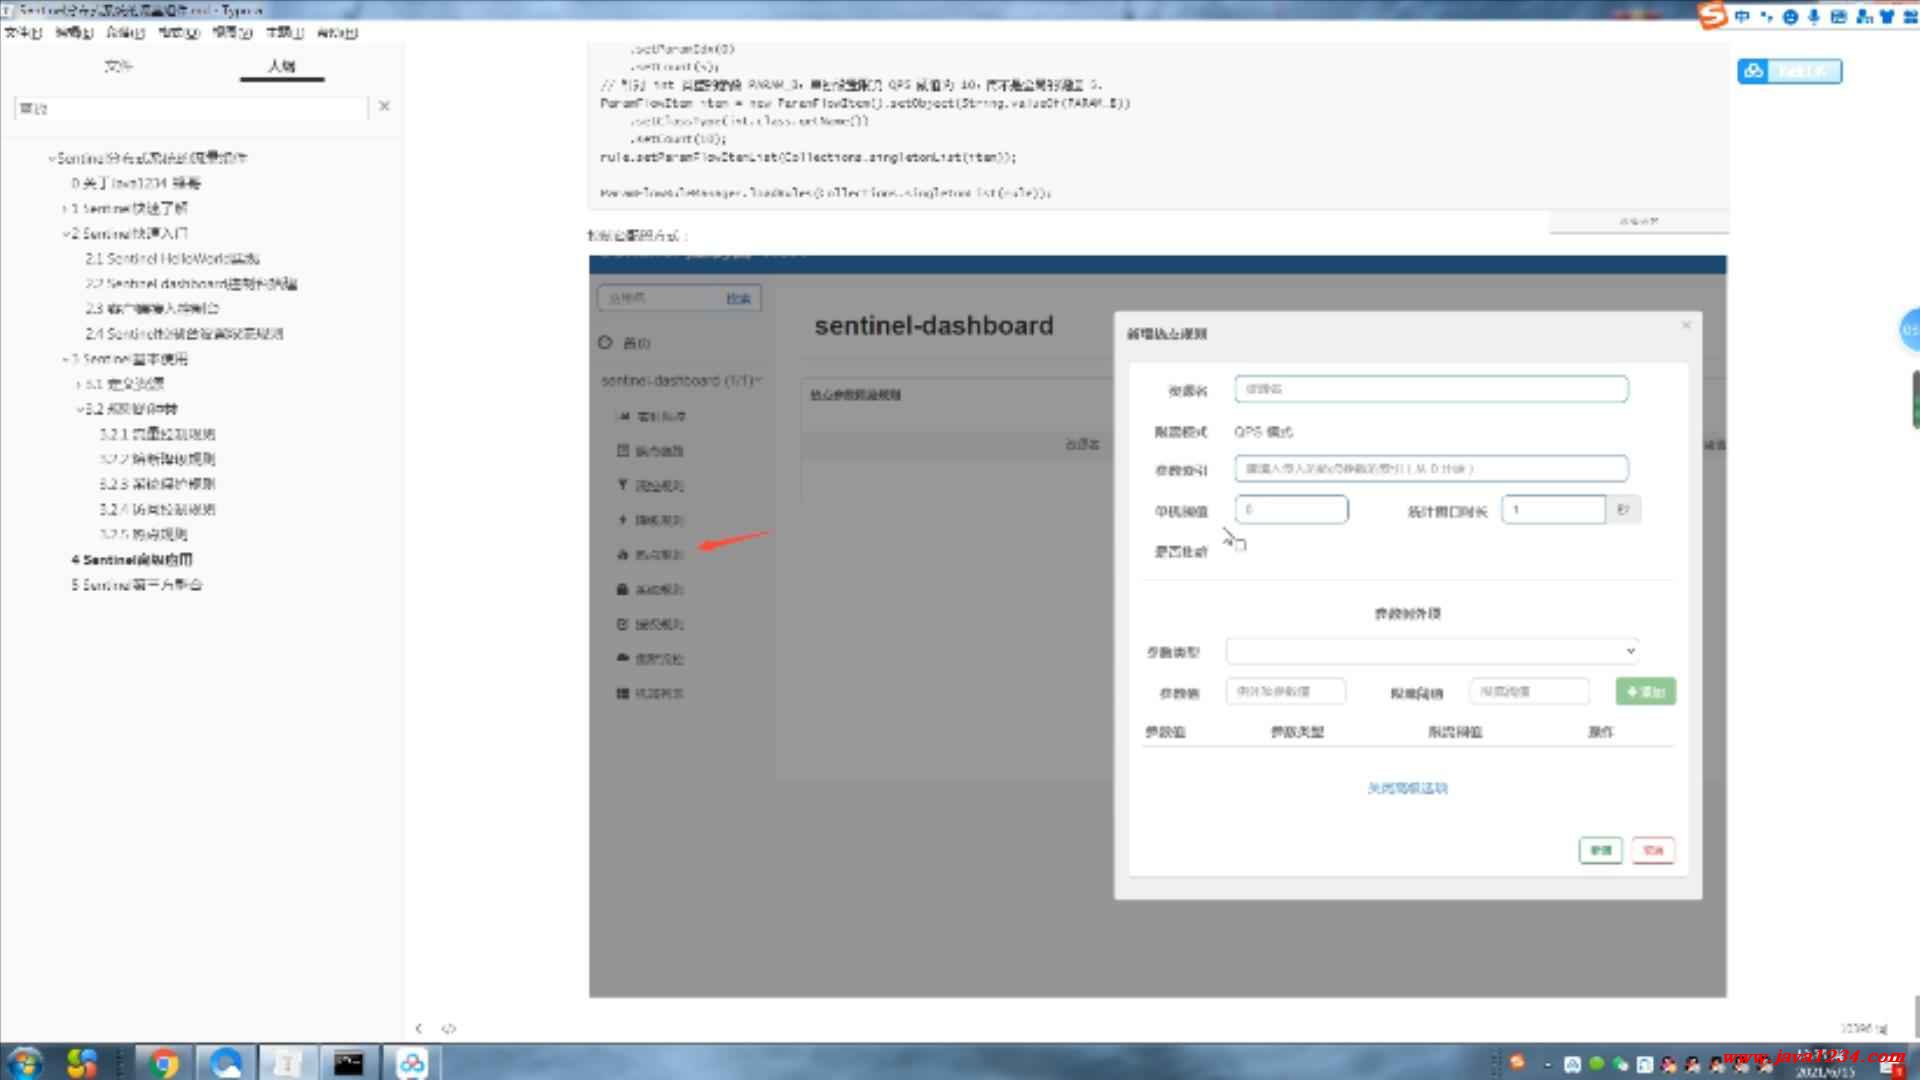Click the Baidu Netdisk cloud floating widget
1920x1080 pixels.
coord(1789,71)
